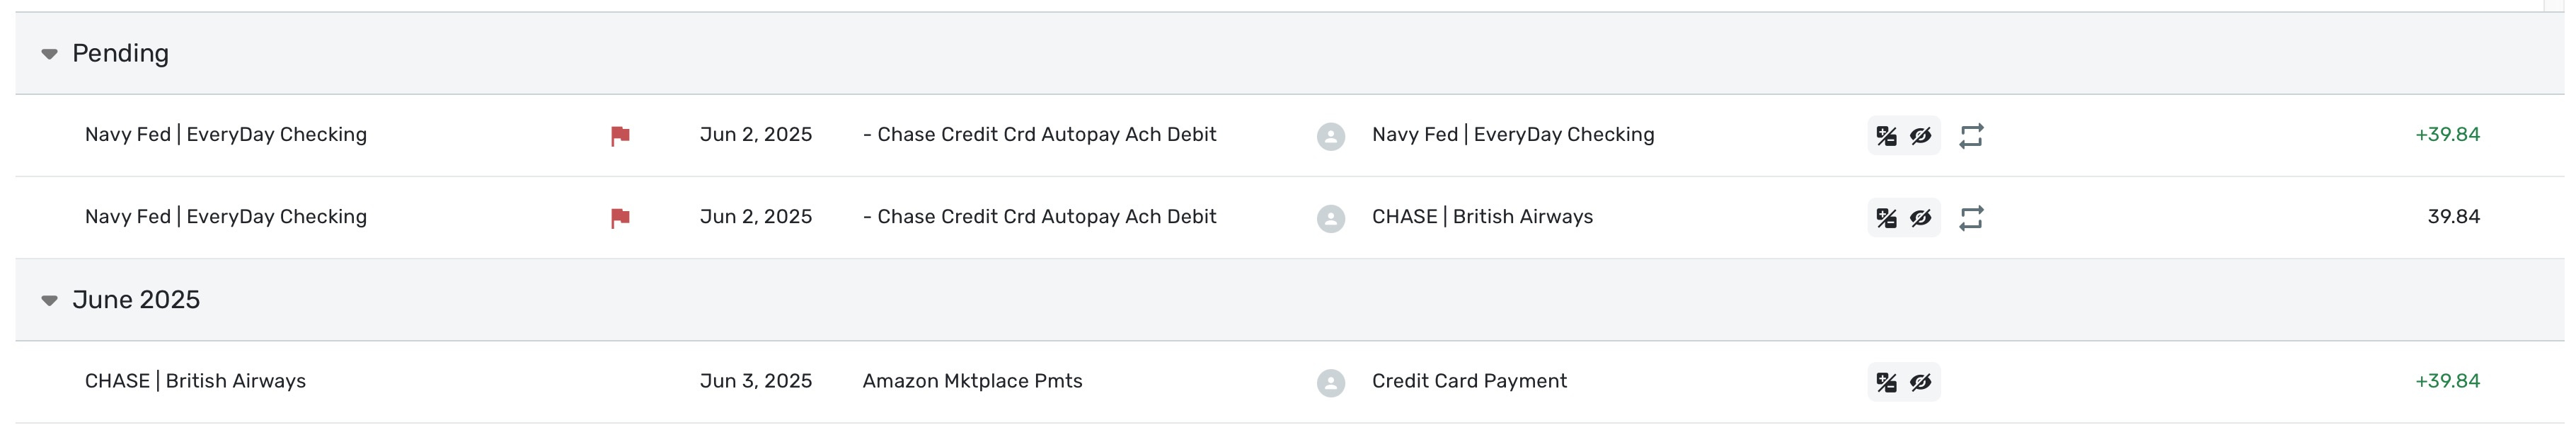Screen dimensions: 2576x435
Task: Toggle hidden eye on first pending transaction
Action: 1920,136
